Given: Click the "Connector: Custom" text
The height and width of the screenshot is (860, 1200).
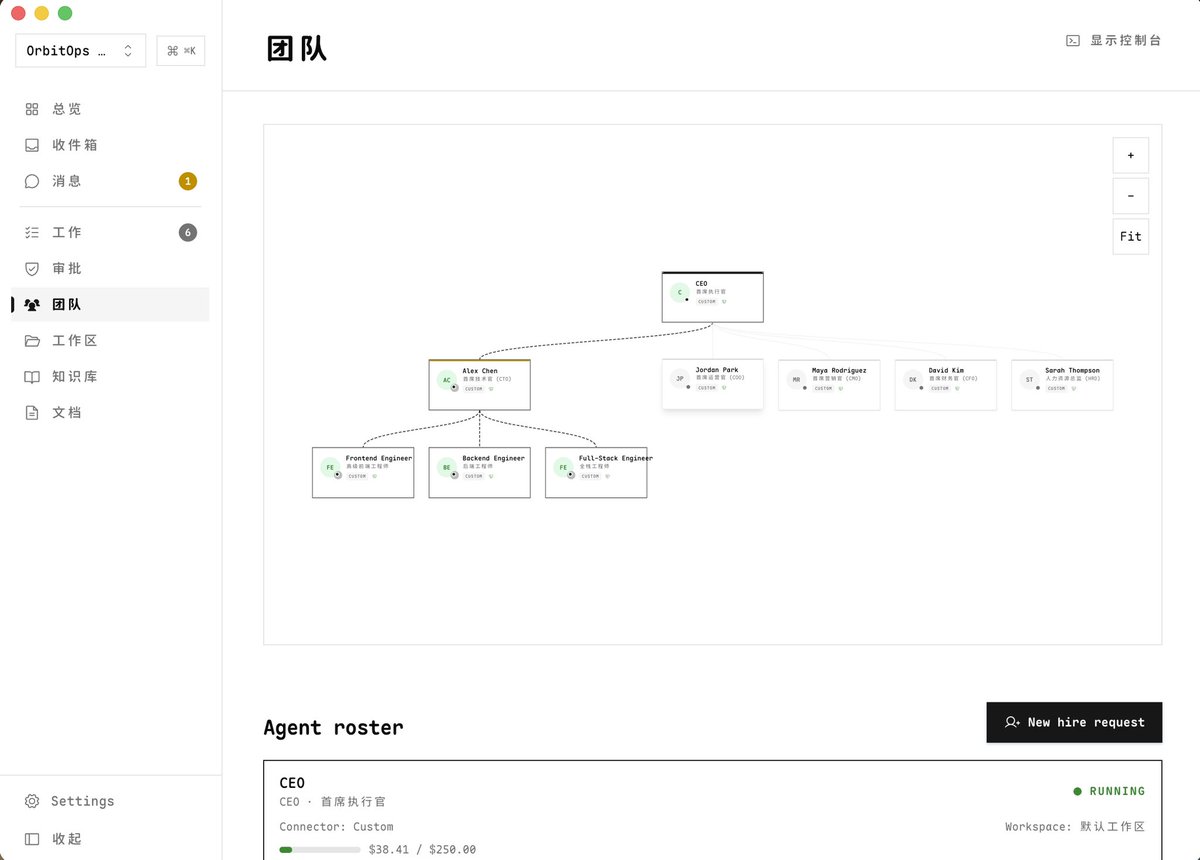Looking at the screenshot, I should (336, 827).
